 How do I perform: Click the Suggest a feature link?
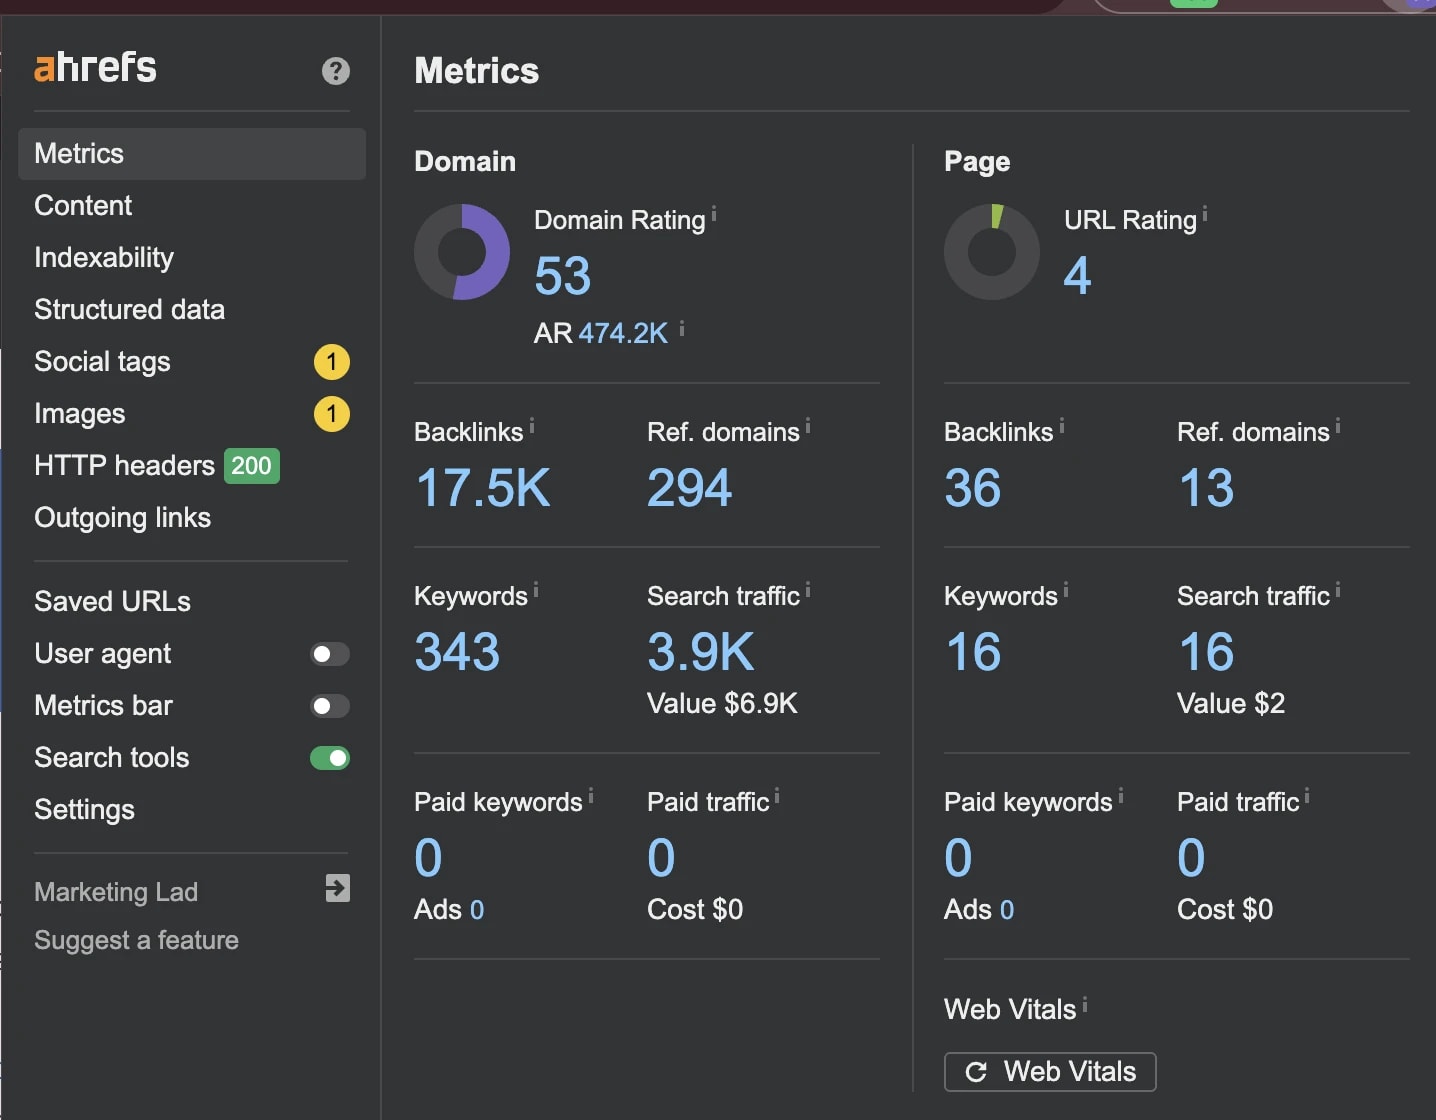136,941
